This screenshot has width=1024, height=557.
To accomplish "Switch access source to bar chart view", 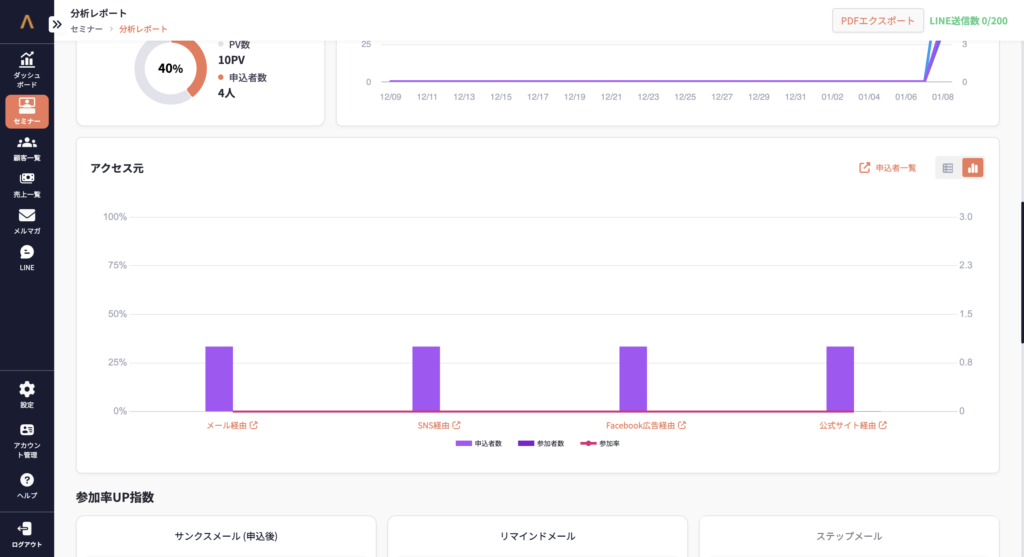I will (973, 168).
